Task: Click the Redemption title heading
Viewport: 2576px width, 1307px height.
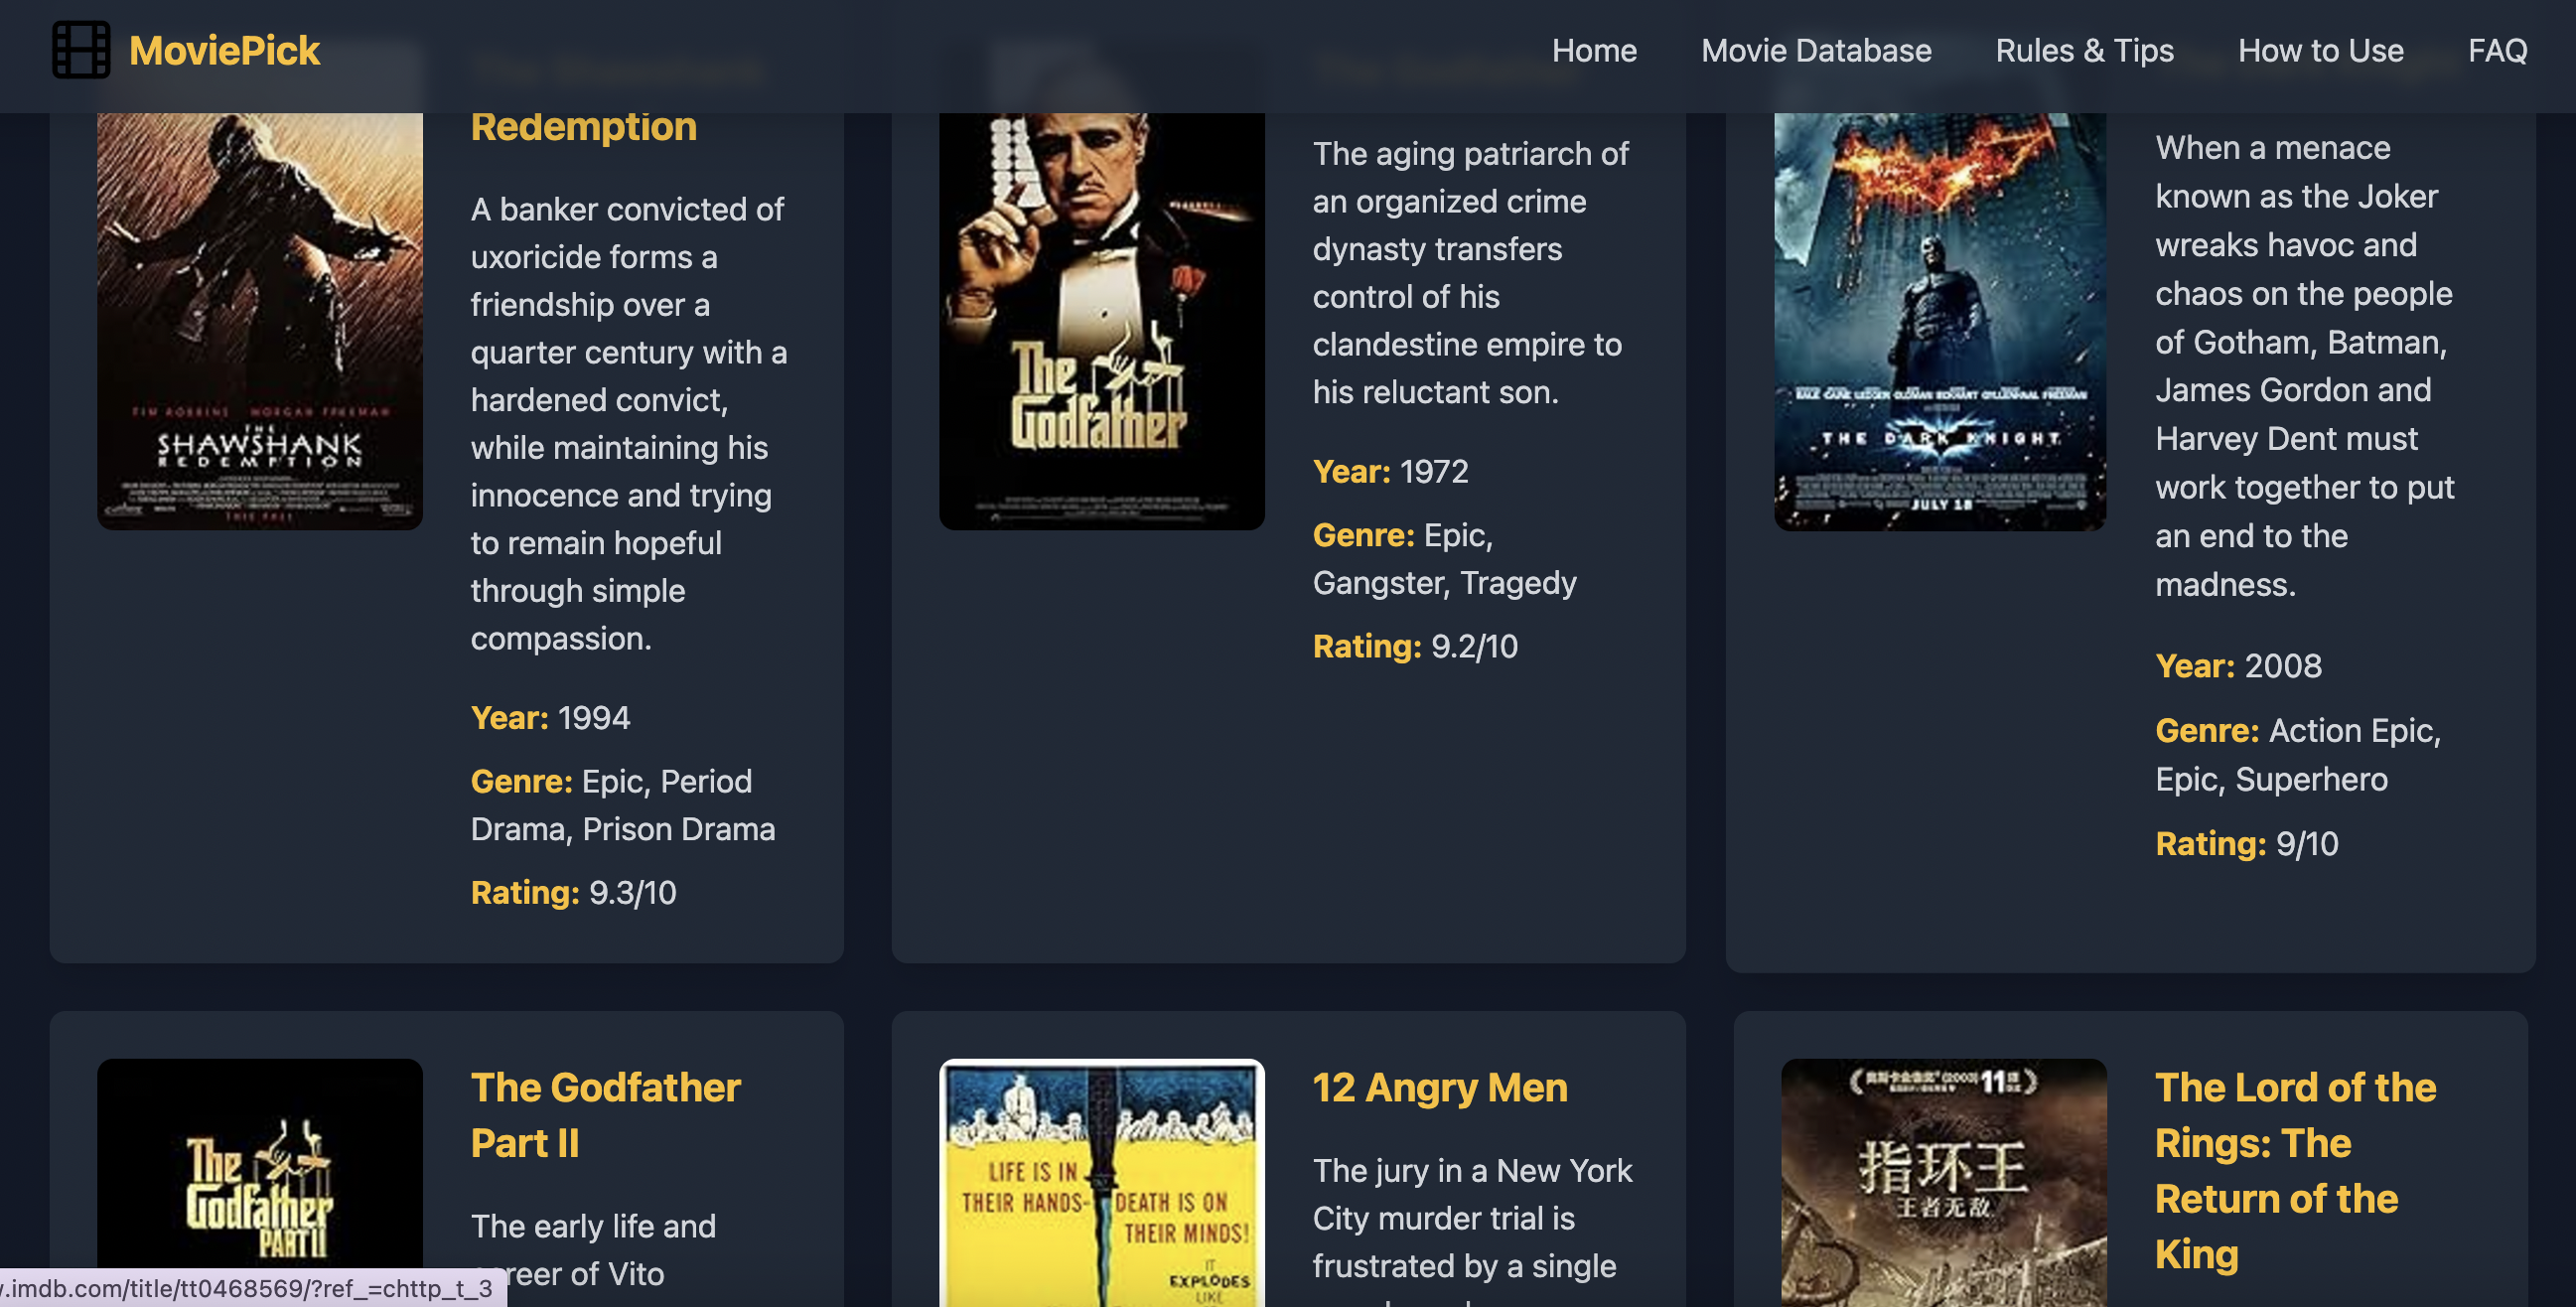Action: point(584,127)
